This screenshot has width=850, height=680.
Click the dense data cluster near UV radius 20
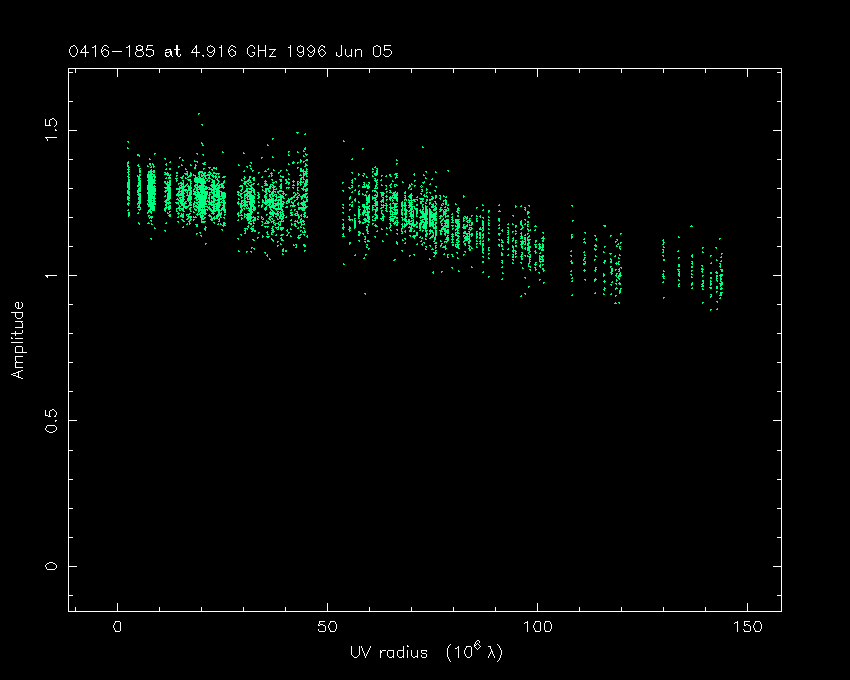(x=202, y=195)
